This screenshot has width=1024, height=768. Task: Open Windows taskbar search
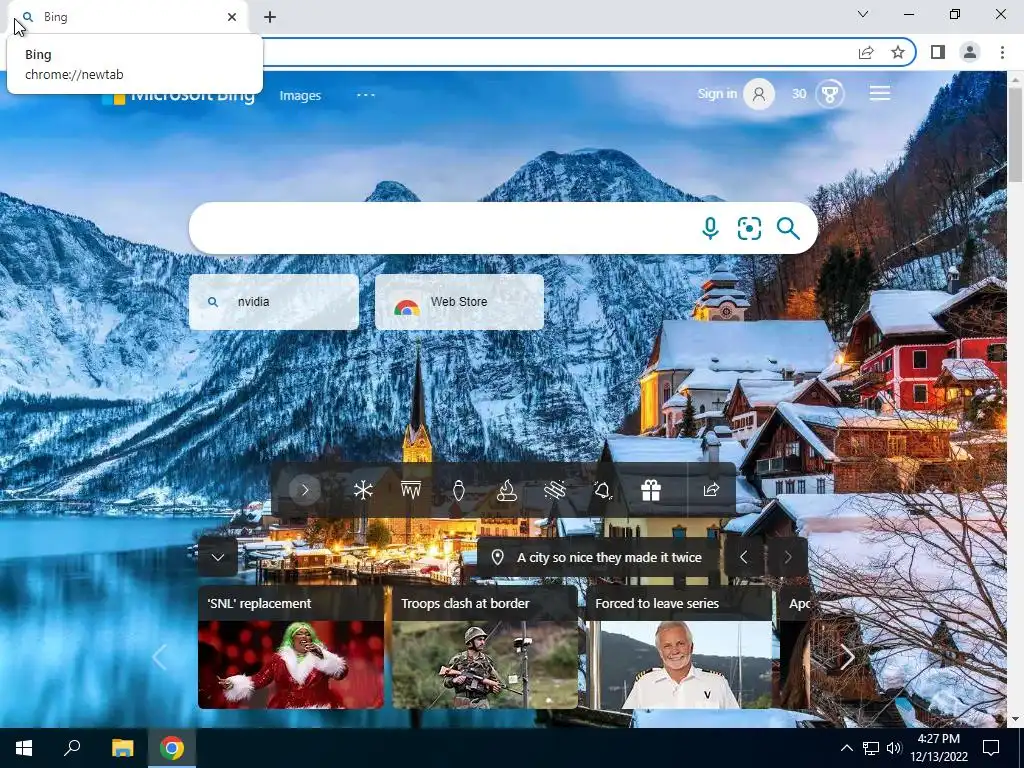coord(72,748)
